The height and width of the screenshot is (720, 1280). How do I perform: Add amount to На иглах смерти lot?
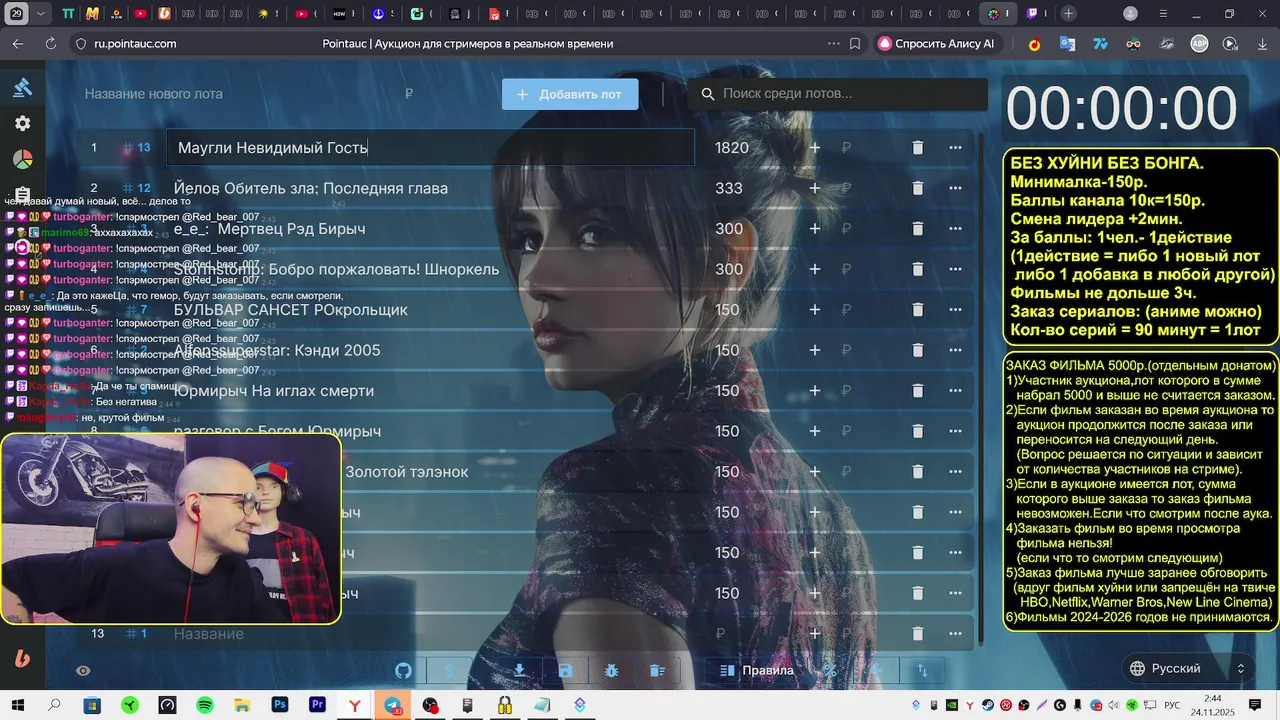815,391
